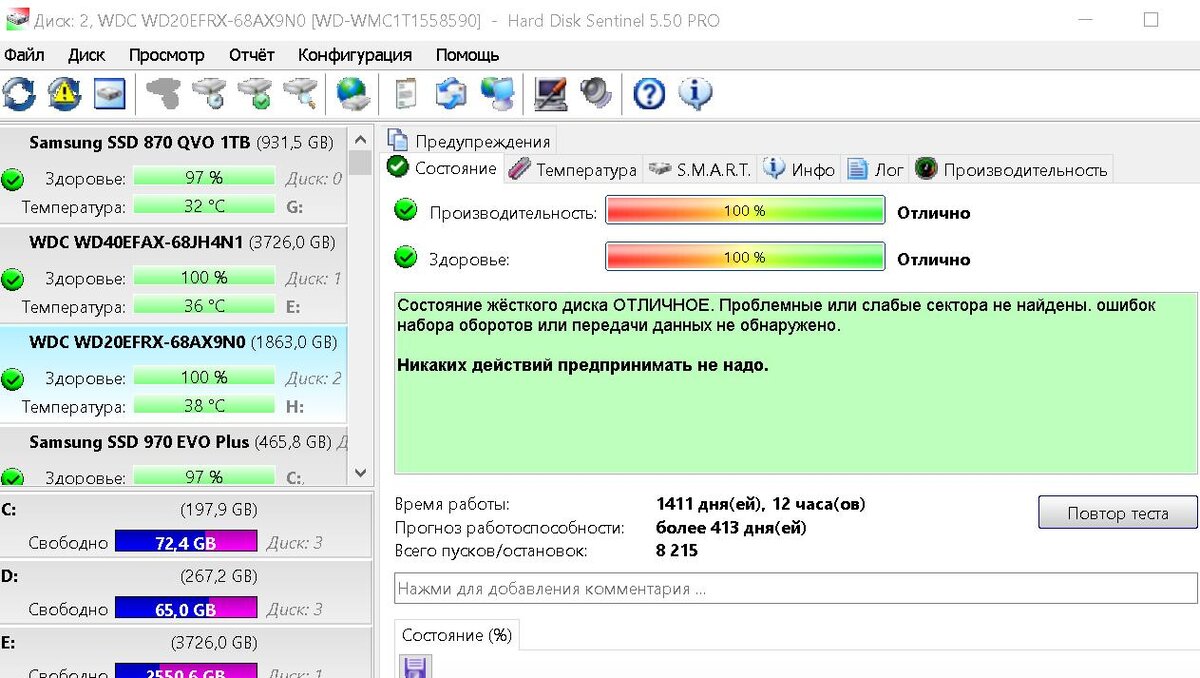Click the comment field Нажми для добавления комментария
1200x678 pixels.
[x=795, y=589]
